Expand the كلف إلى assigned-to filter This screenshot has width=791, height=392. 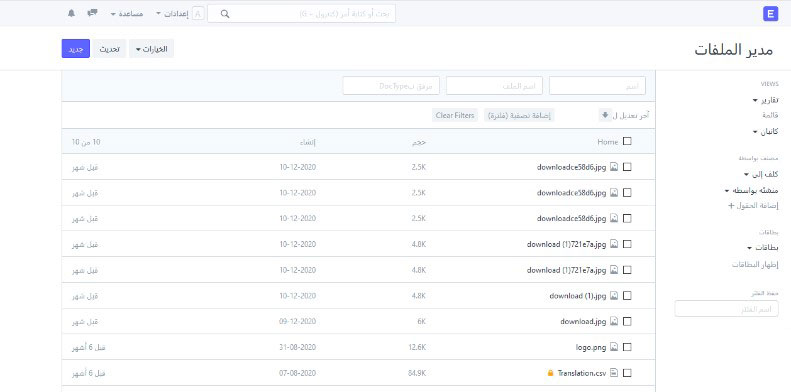(x=761, y=175)
